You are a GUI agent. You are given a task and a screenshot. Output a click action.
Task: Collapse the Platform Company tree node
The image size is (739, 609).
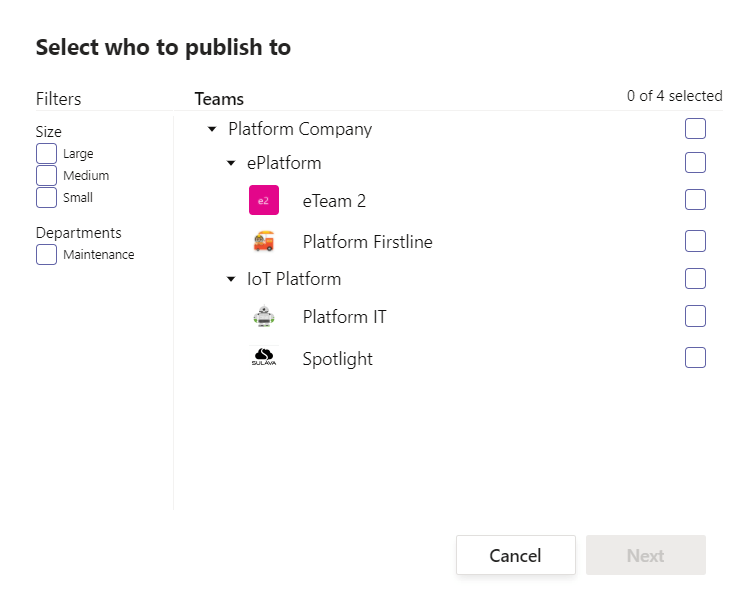coord(212,129)
